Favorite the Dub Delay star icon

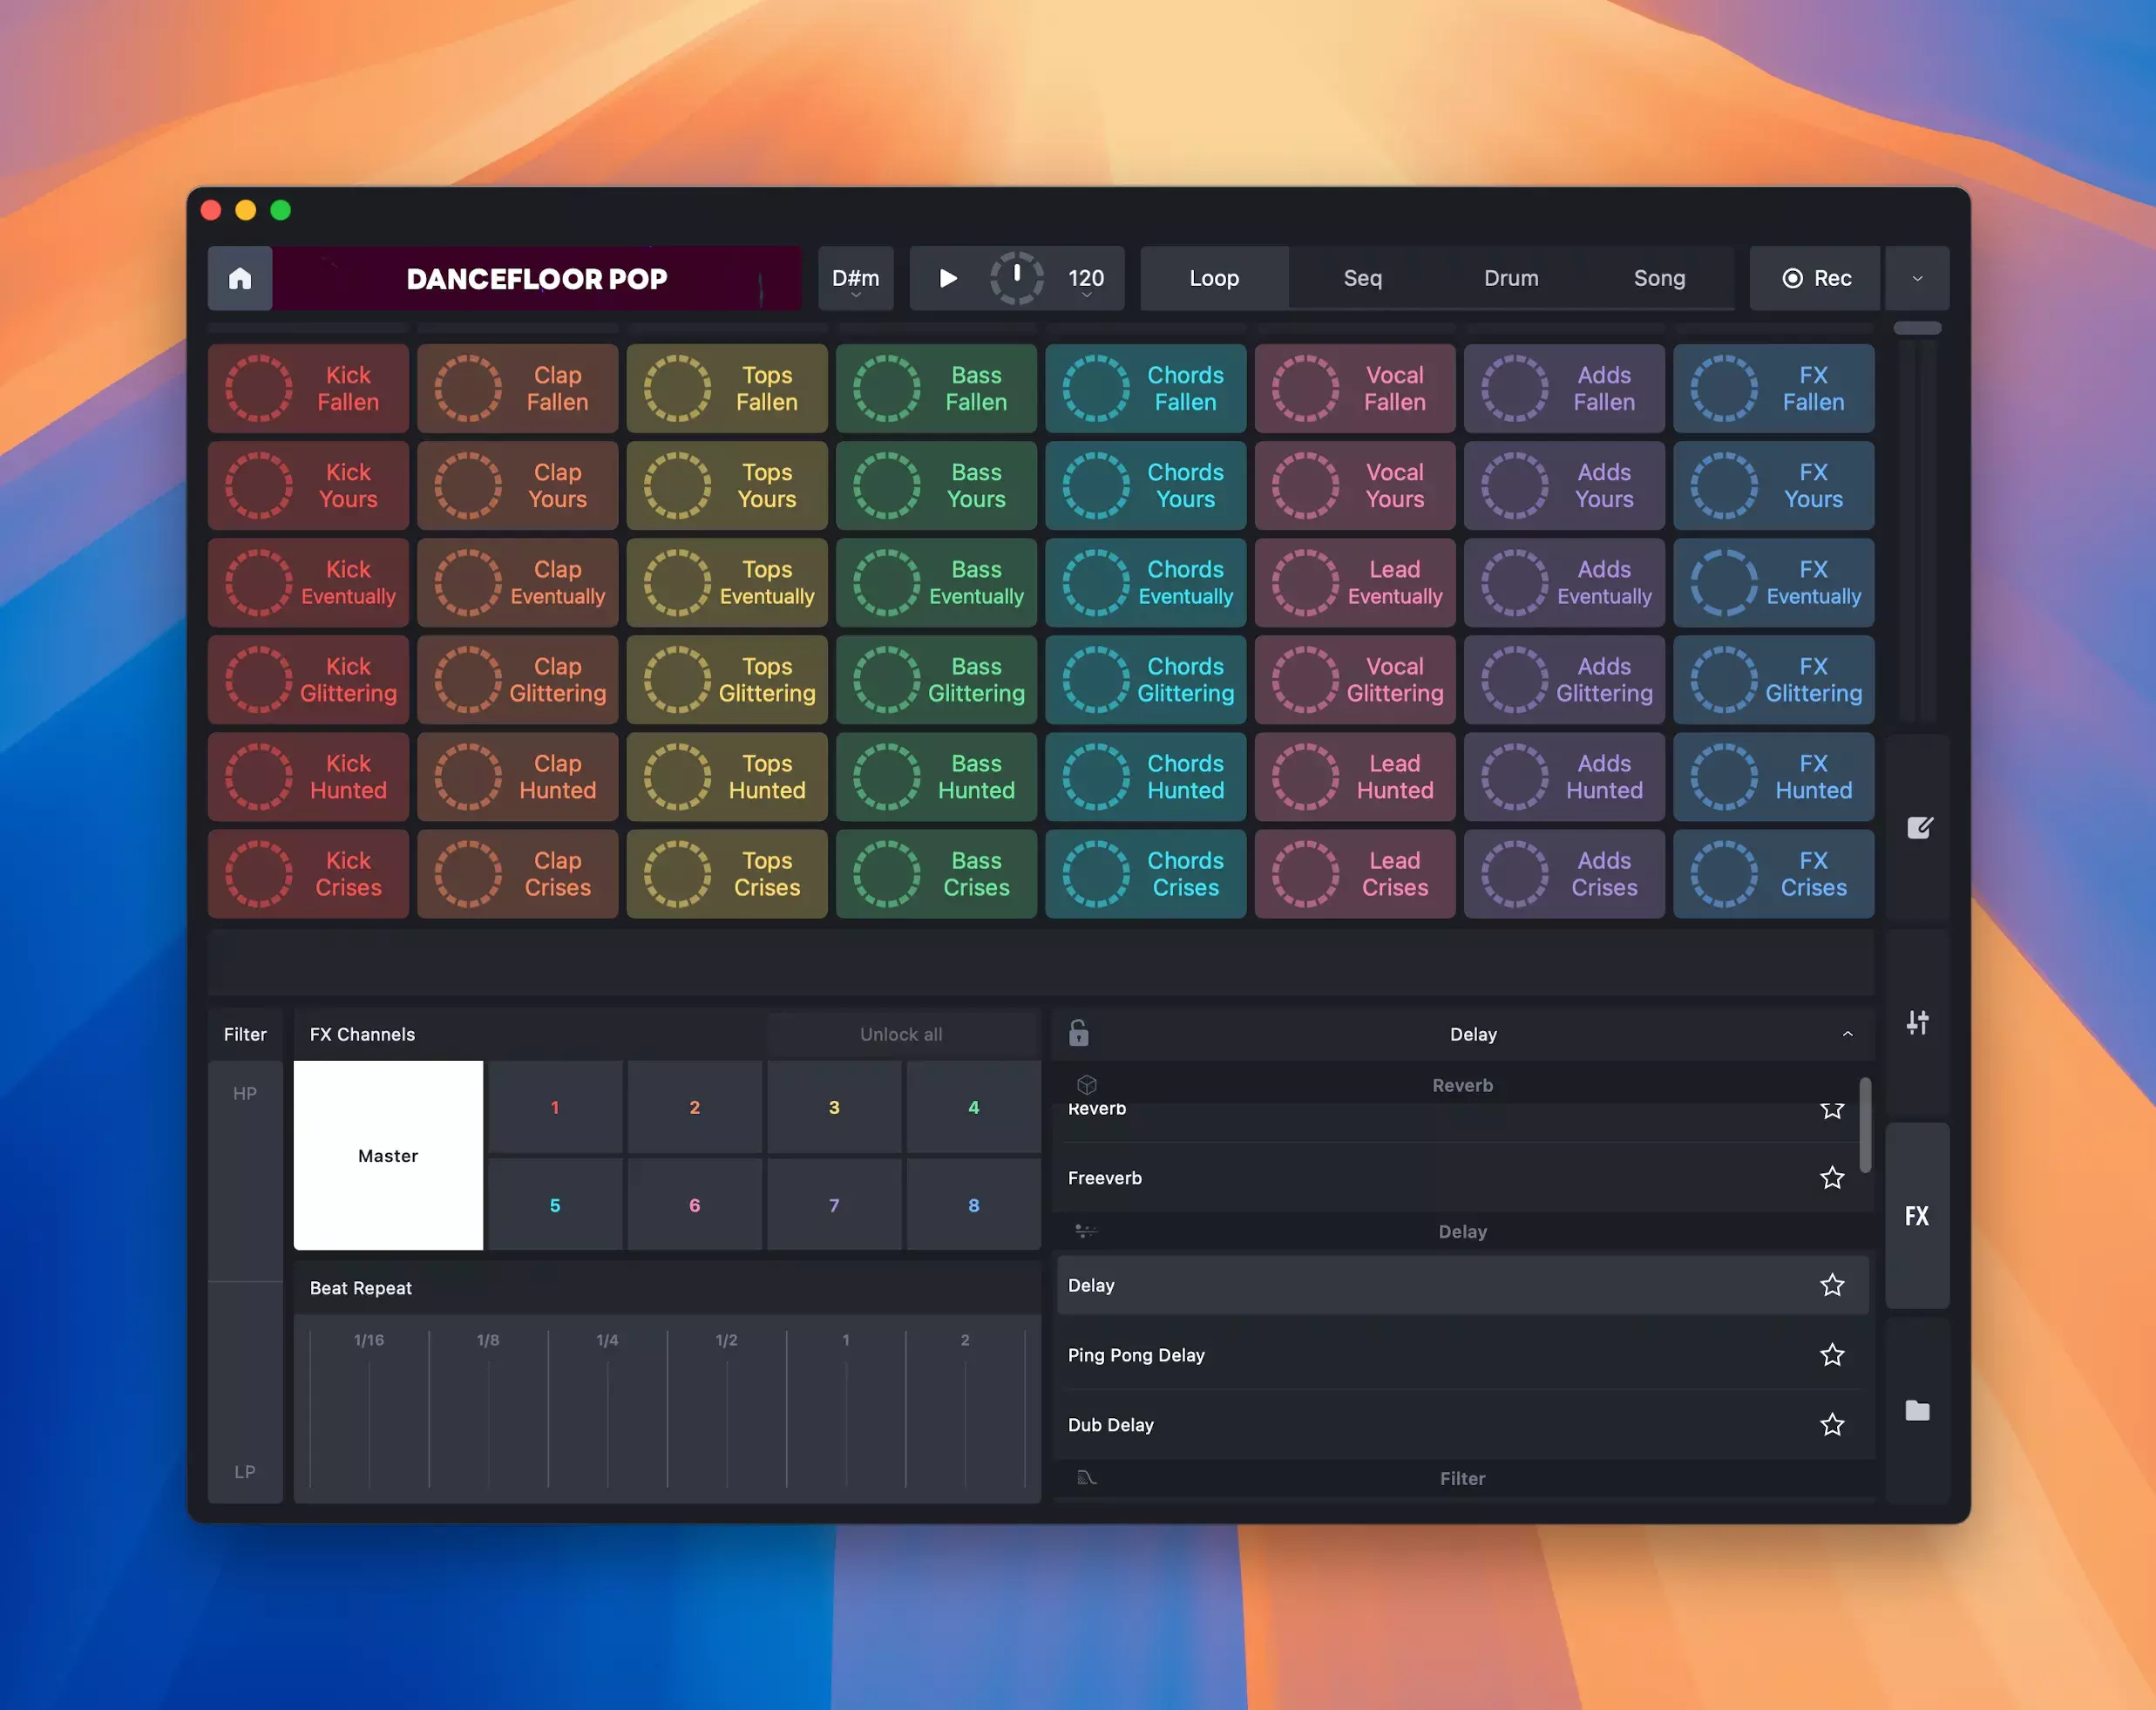tap(1831, 1425)
